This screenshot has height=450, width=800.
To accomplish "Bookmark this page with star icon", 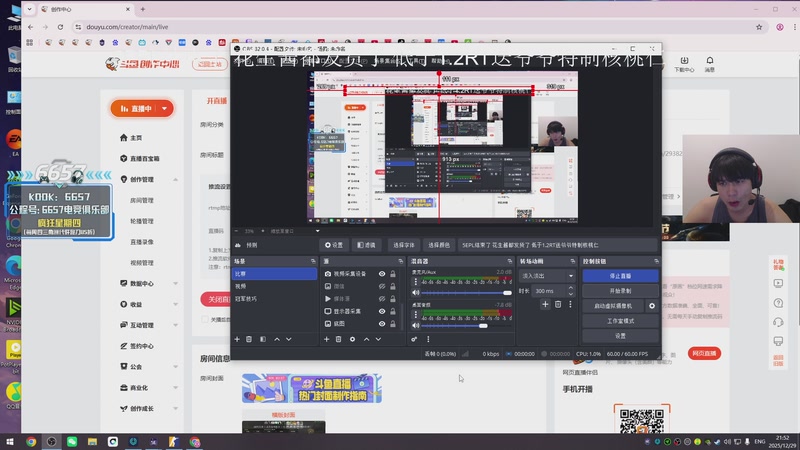I will (759, 27).
